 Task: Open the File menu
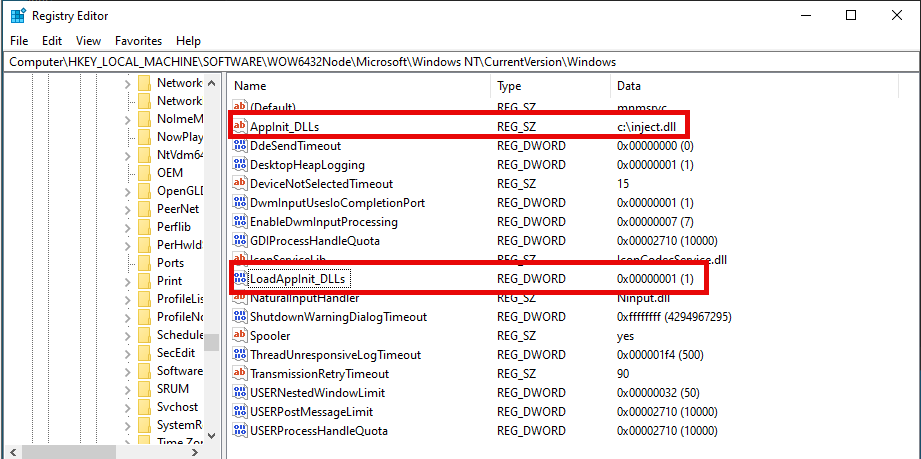(x=19, y=41)
